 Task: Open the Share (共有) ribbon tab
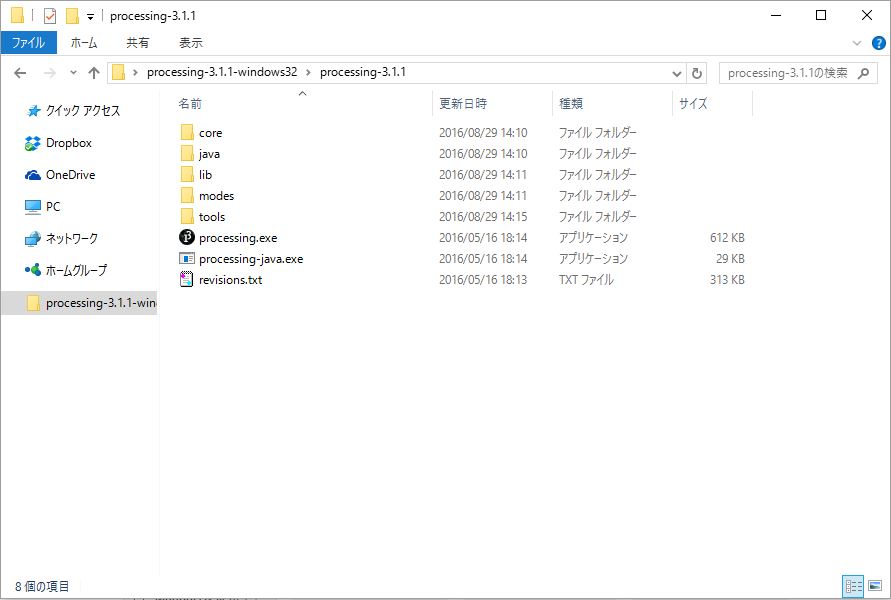138,43
